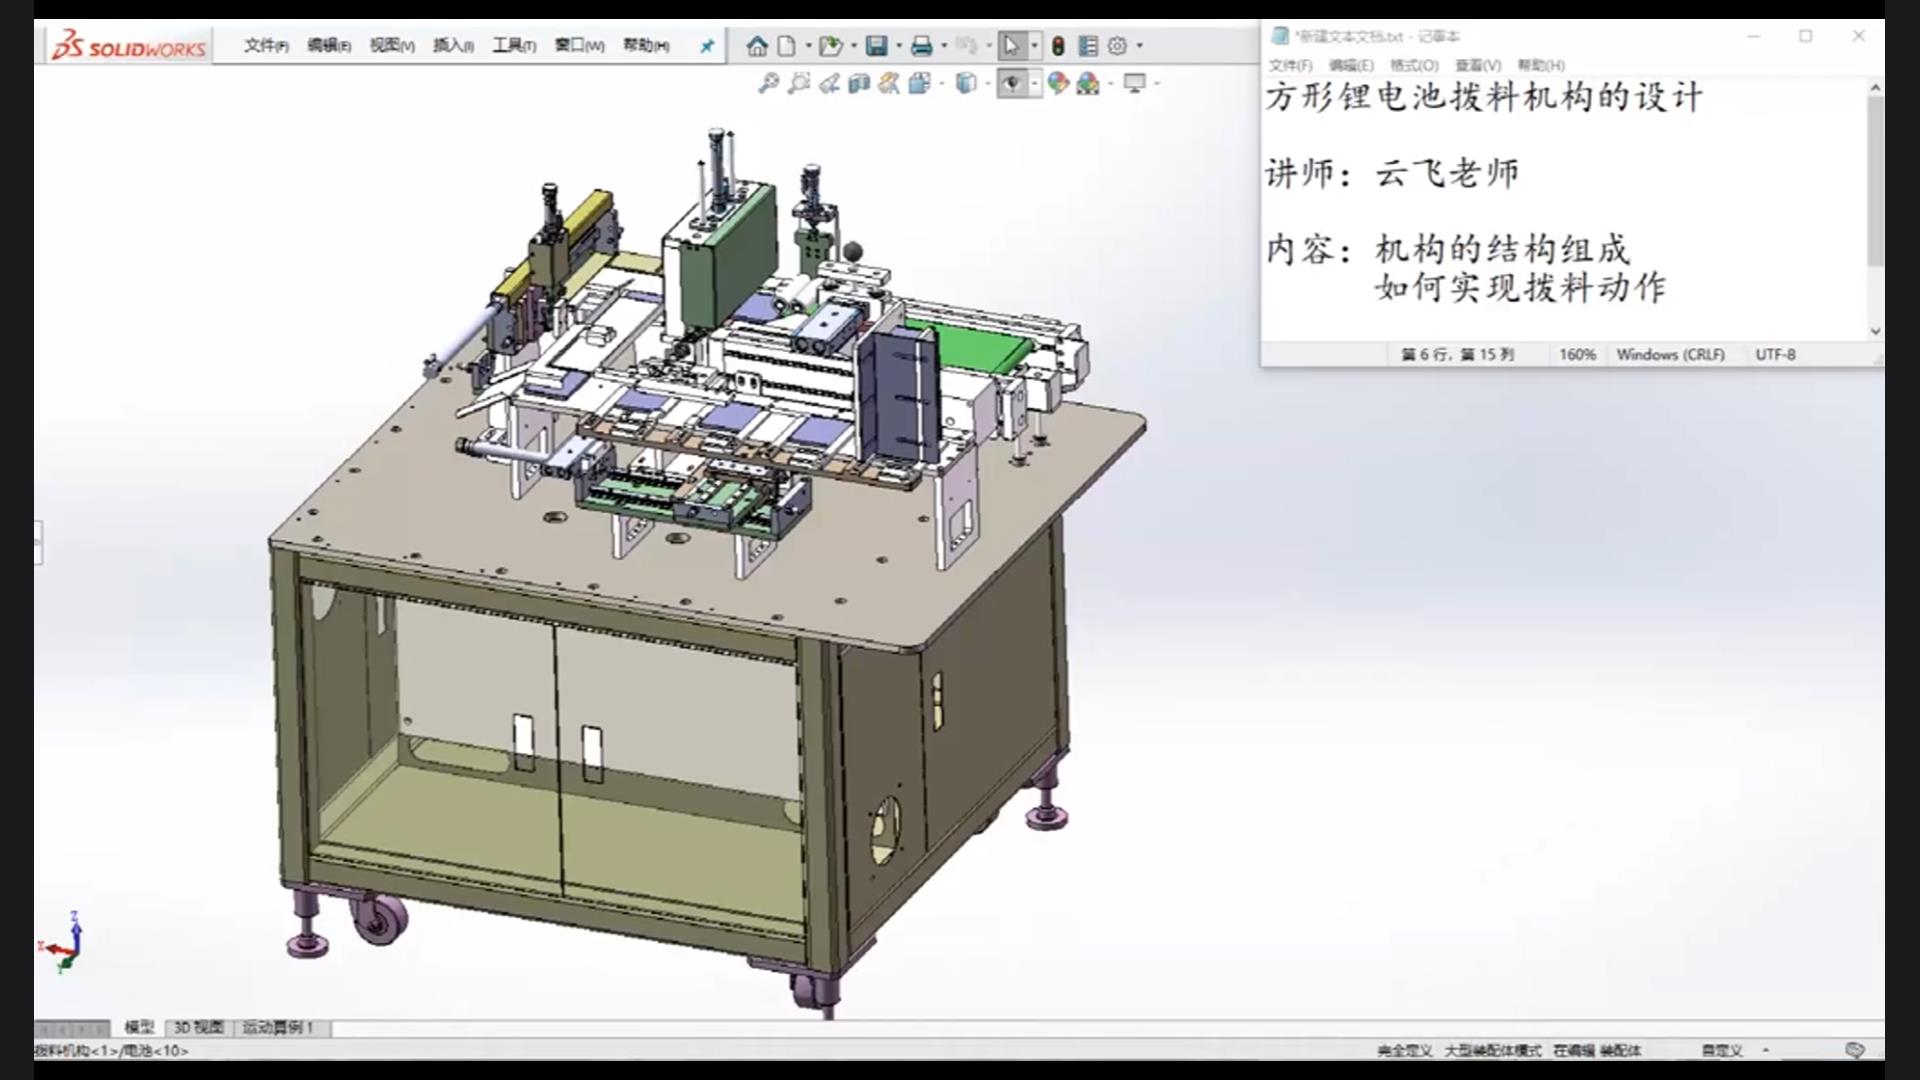This screenshot has width=1920, height=1080.
Task: Open Apply Scene icon
Action: [1088, 84]
